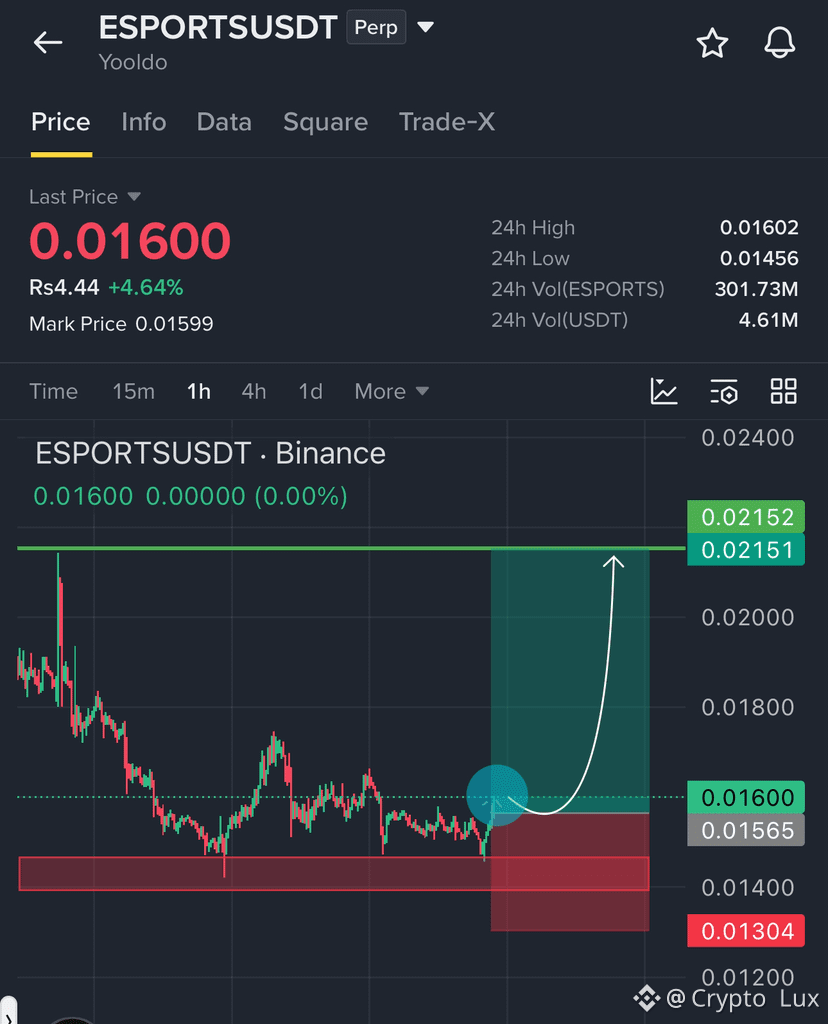Screen dimensions: 828x1024
Task: Click the 0.02151 target price label
Action: [x=746, y=549]
